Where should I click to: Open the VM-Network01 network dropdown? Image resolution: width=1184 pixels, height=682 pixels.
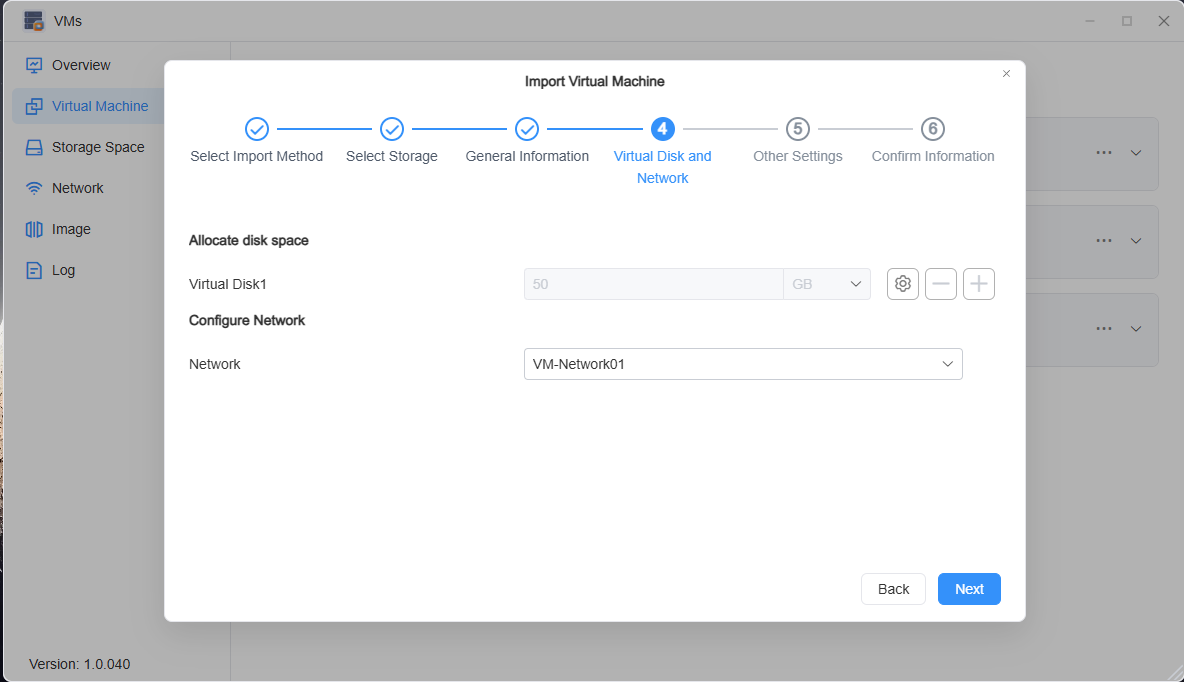coord(743,364)
